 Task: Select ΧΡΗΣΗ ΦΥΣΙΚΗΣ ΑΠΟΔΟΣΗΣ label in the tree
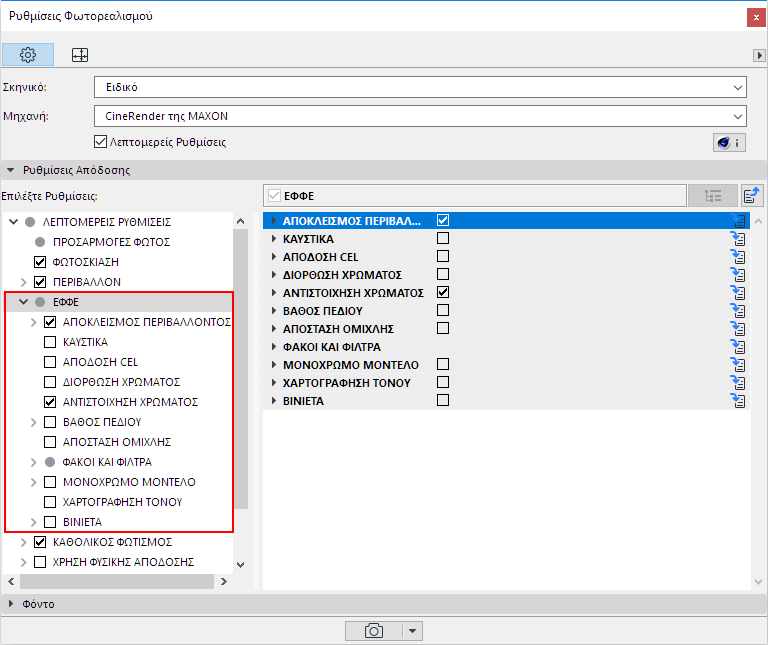123,562
